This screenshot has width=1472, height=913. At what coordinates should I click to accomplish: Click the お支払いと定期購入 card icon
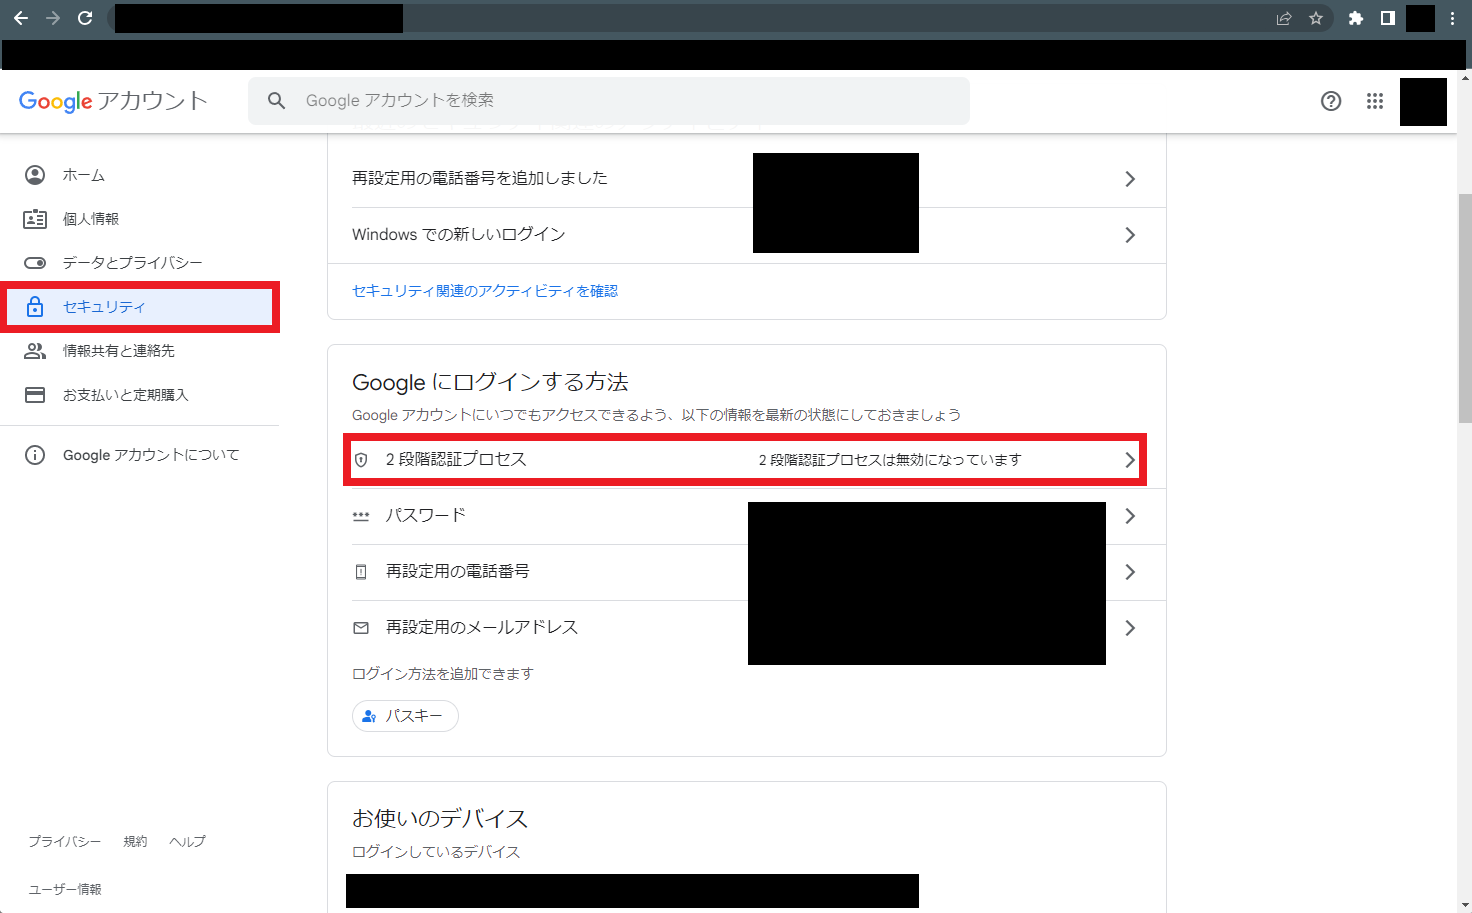point(35,395)
